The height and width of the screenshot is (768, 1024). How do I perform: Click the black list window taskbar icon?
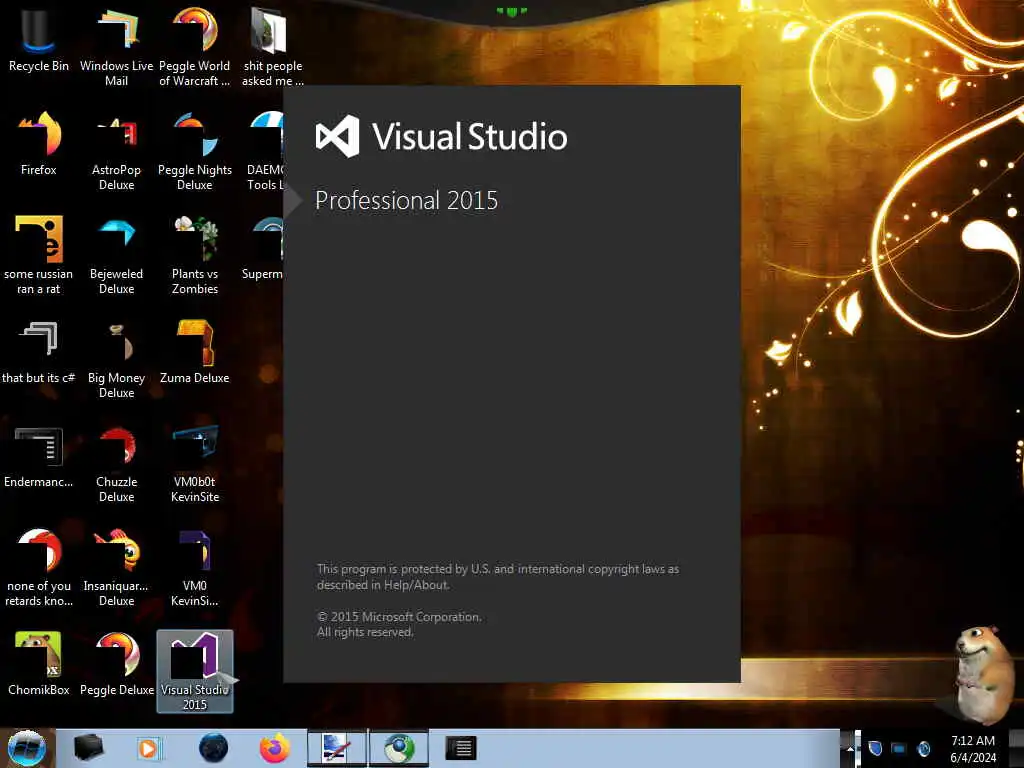461,748
